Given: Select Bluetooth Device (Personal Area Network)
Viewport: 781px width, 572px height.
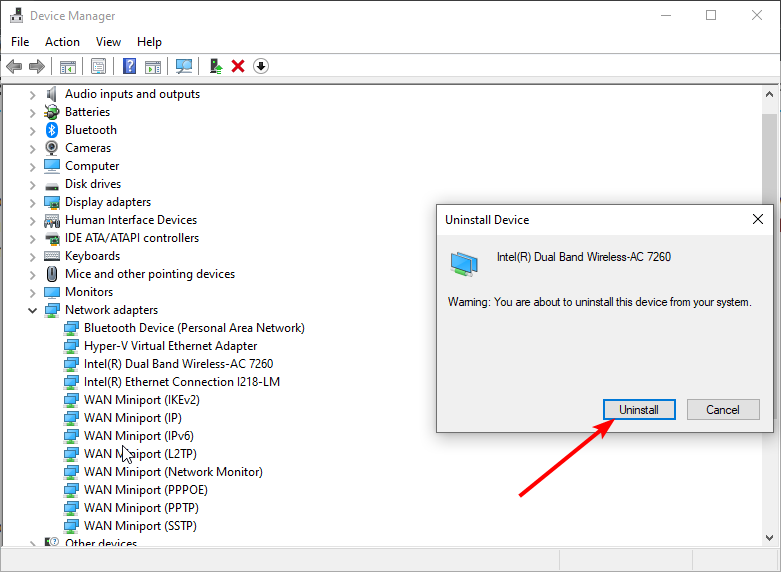Looking at the screenshot, I should click(x=194, y=328).
